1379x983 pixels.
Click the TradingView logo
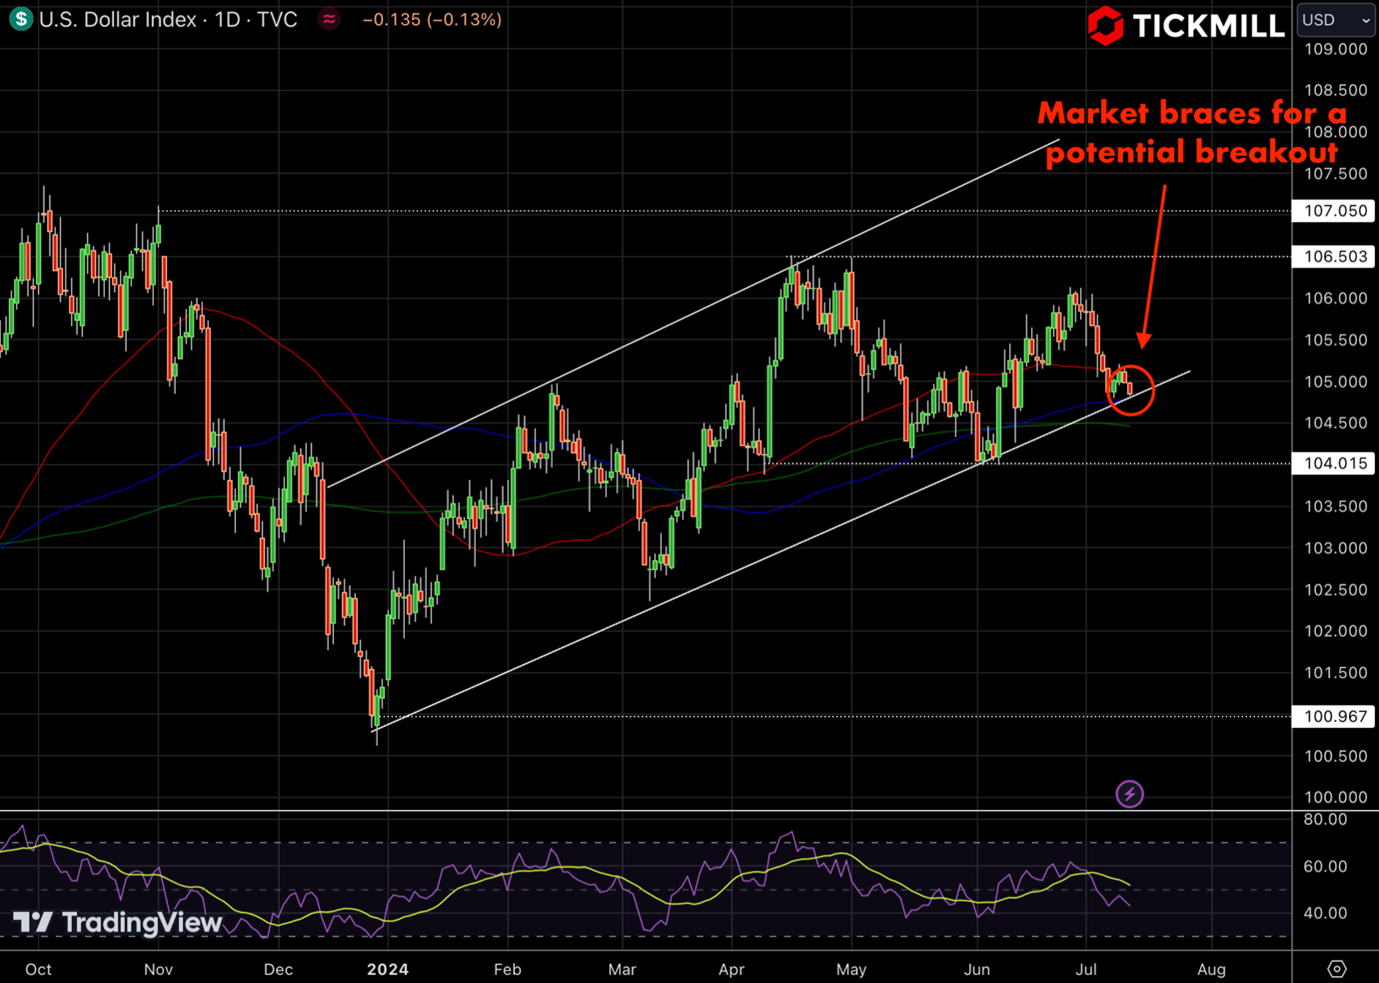[117, 922]
